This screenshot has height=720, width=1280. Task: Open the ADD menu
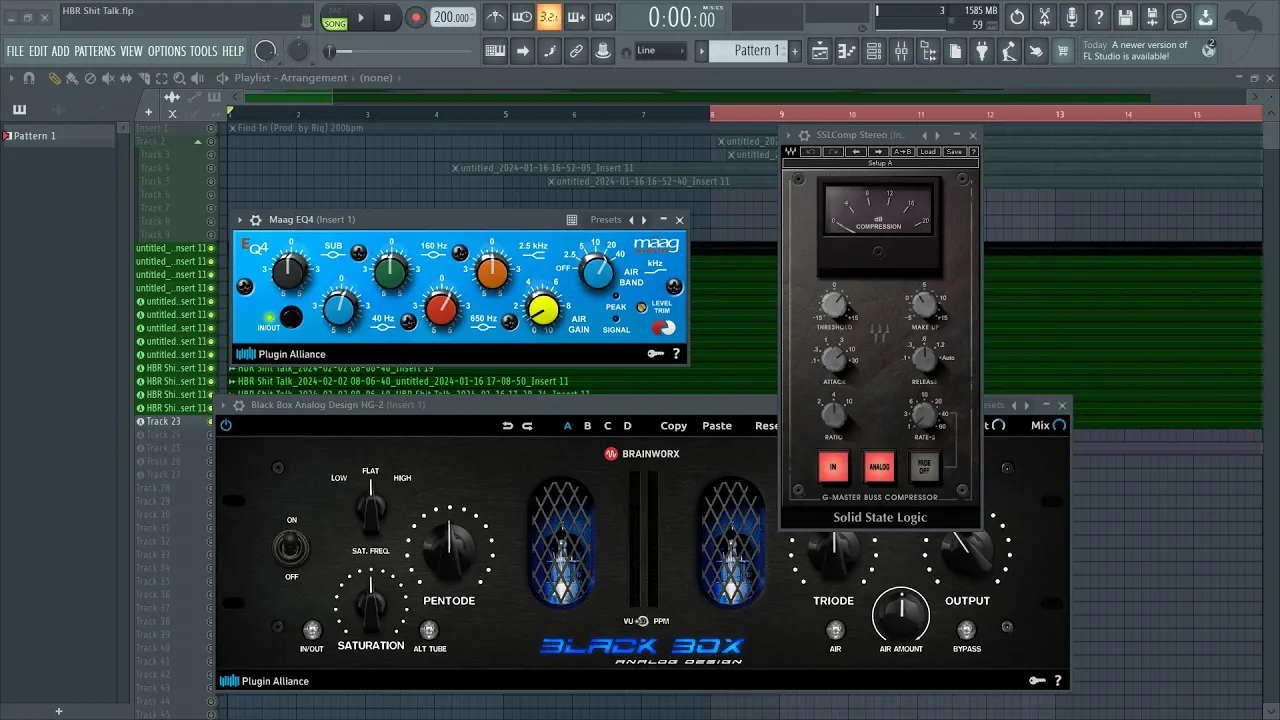click(61, 51)
